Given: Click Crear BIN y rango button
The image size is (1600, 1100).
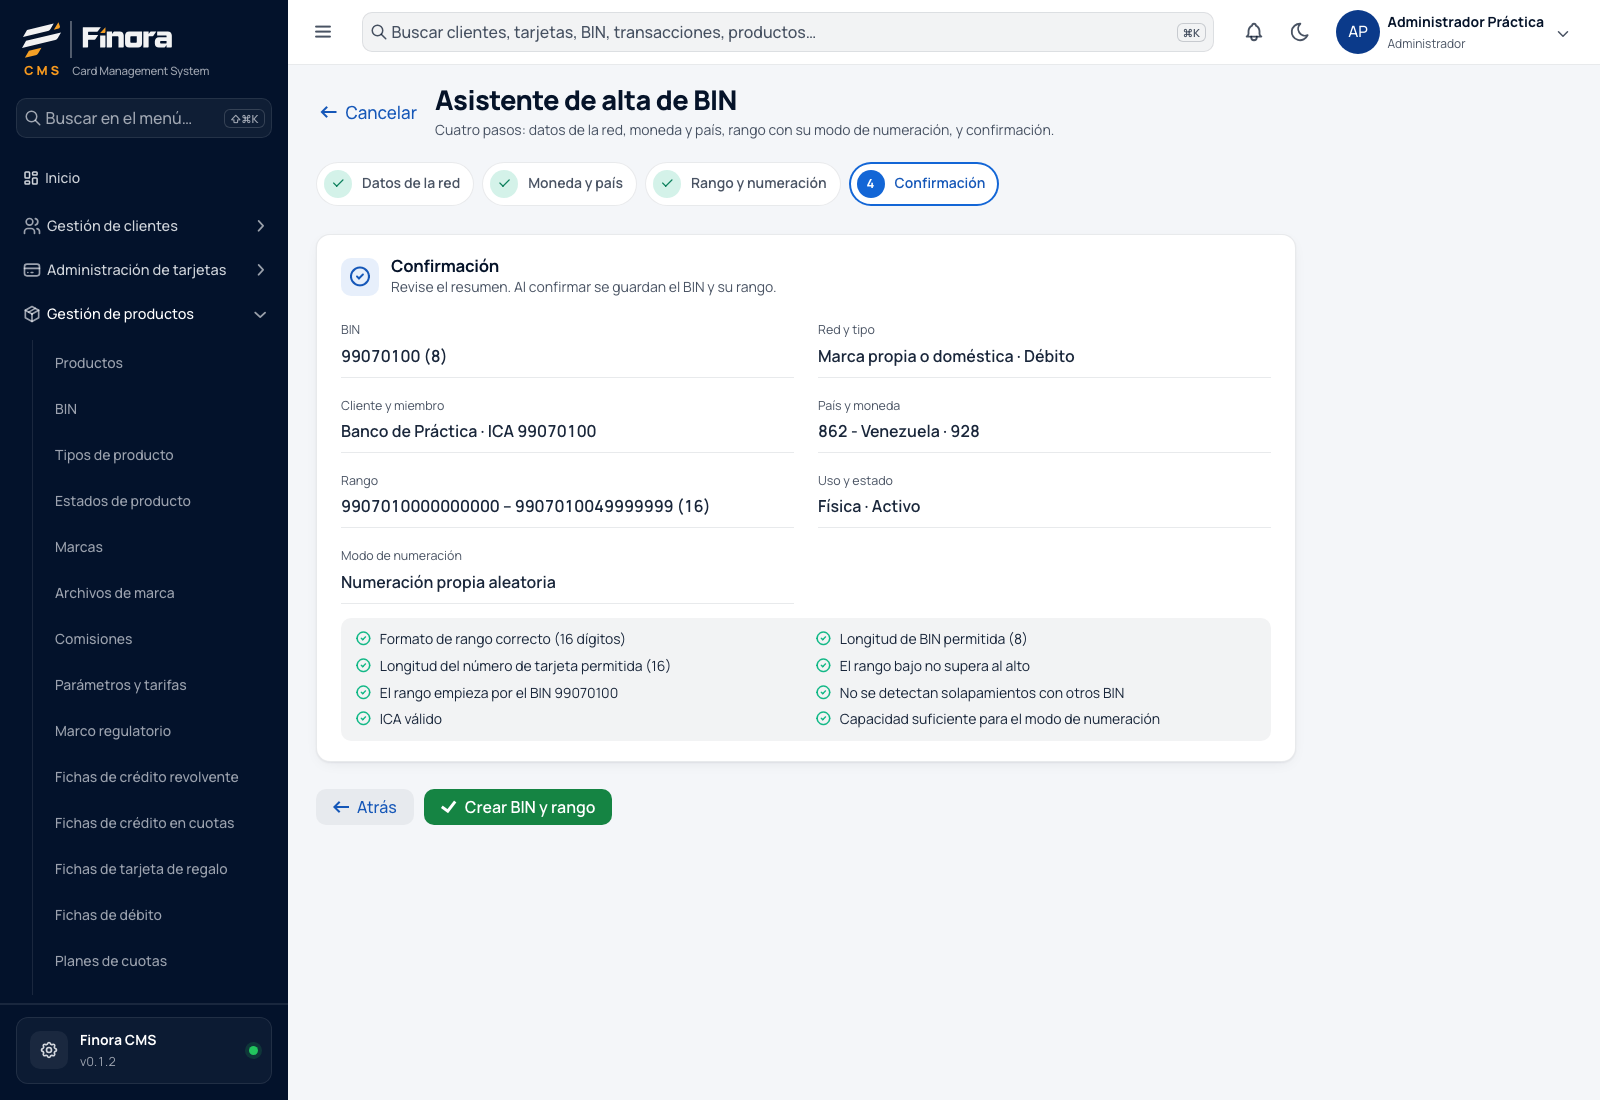Looking at the screenshot, I should (518, 807).
